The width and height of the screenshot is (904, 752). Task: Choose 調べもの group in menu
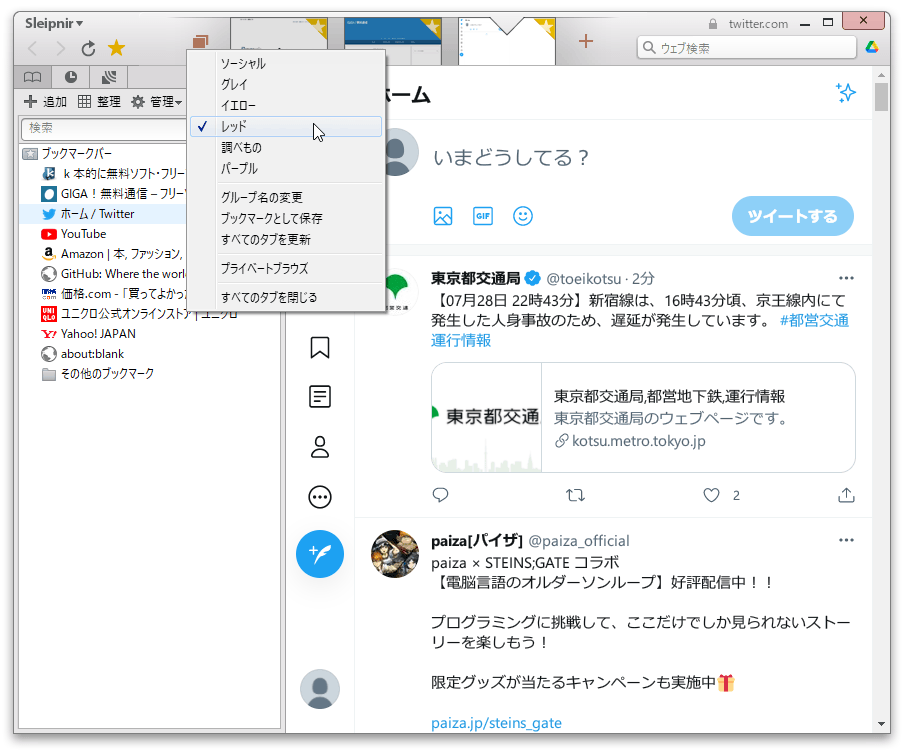[286, 148]
